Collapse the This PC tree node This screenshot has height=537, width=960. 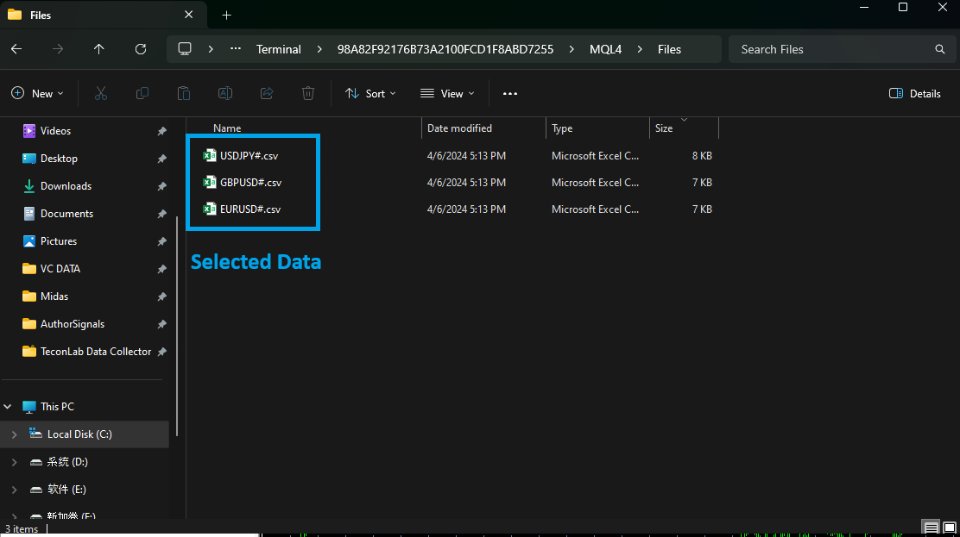point(7,407)
